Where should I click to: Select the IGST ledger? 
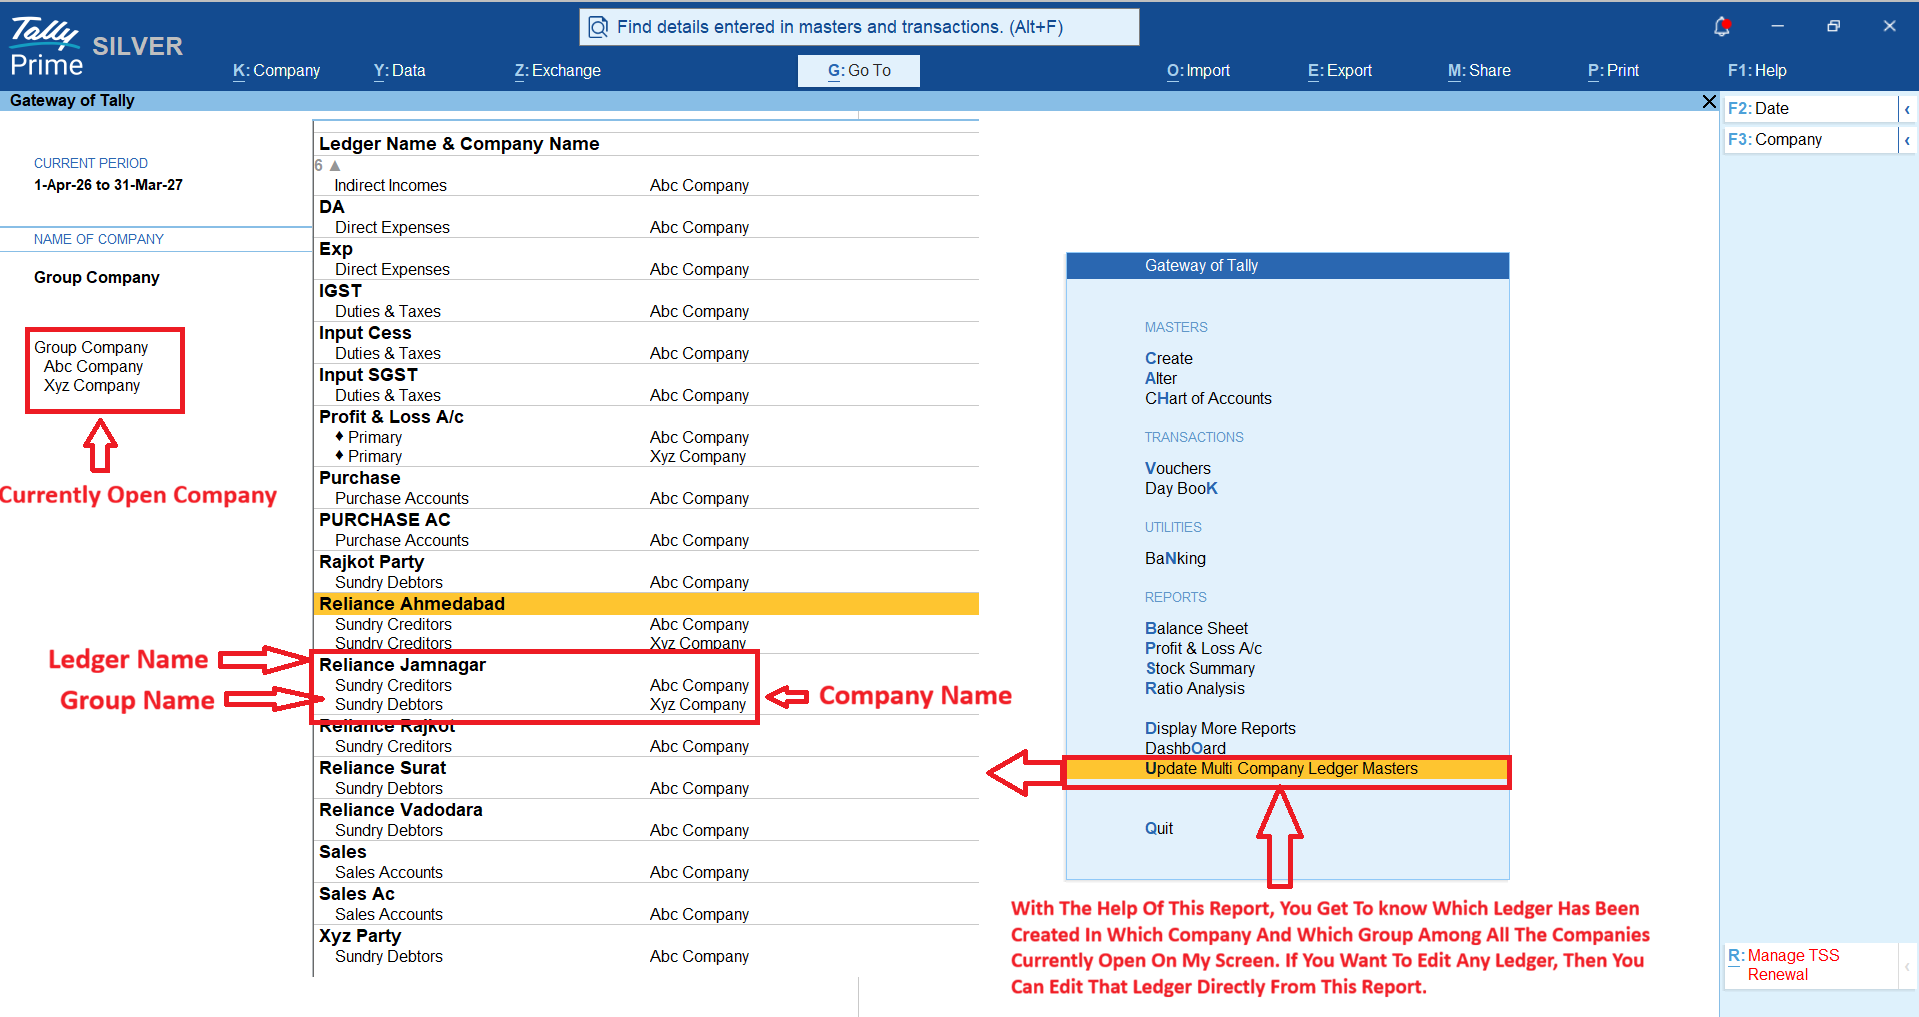click(340, 291)
